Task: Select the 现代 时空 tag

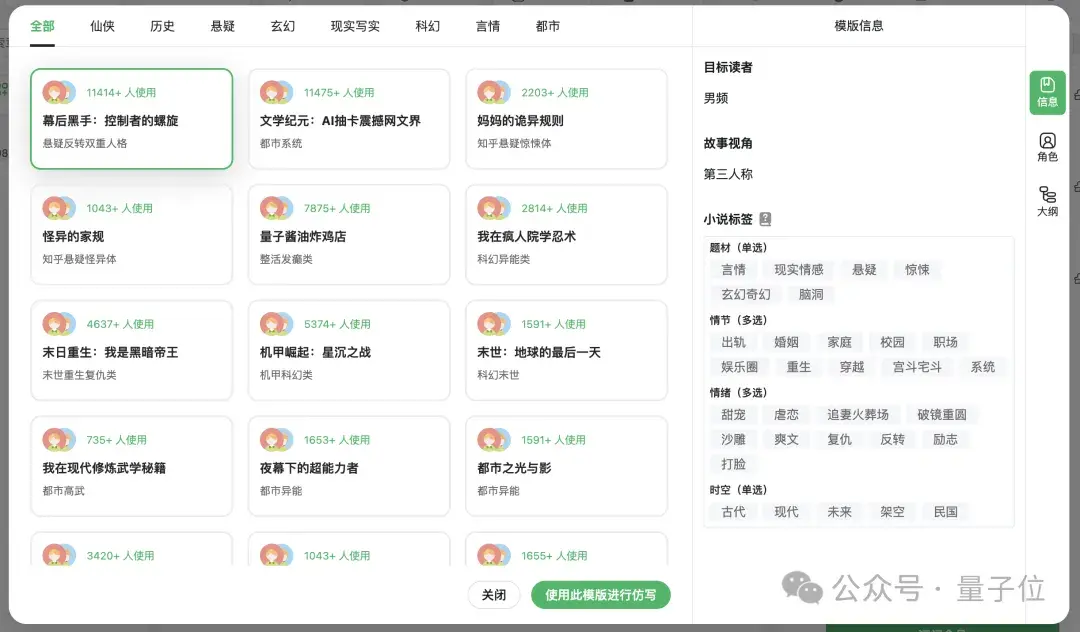Action: [x=786, y=512]
